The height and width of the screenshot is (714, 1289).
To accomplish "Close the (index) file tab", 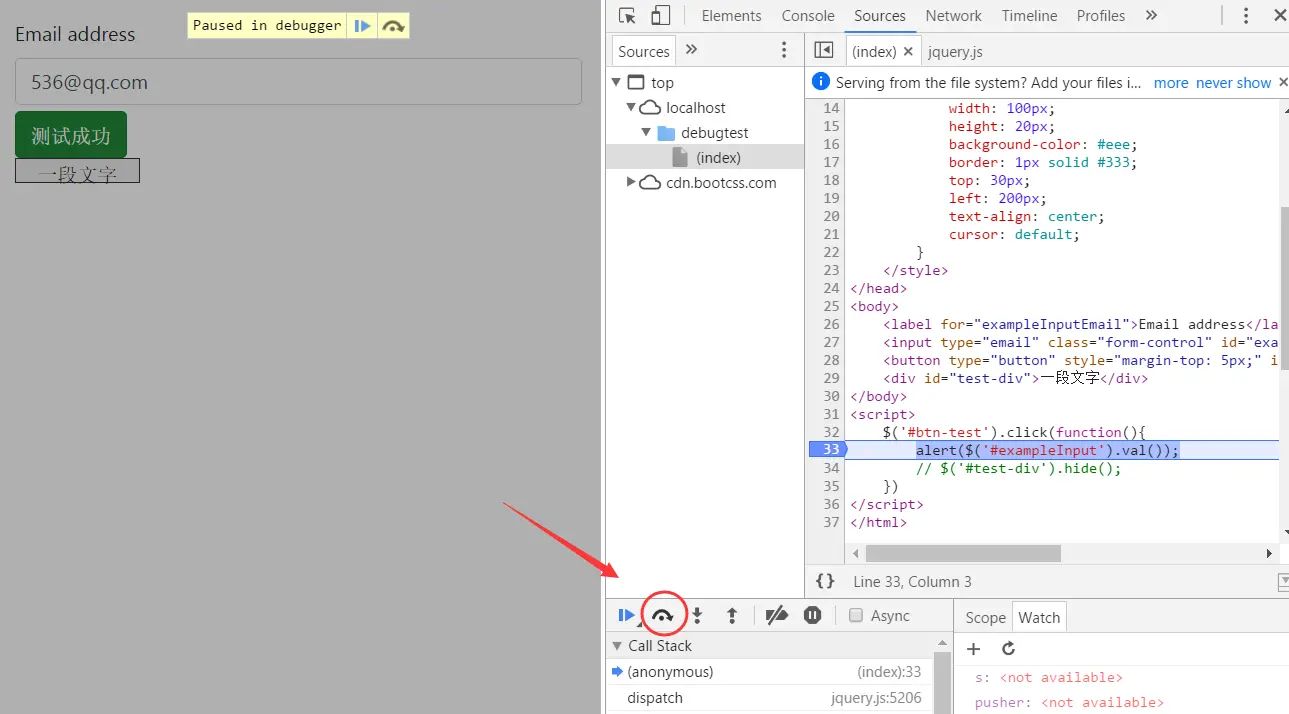I will [908, 51].
